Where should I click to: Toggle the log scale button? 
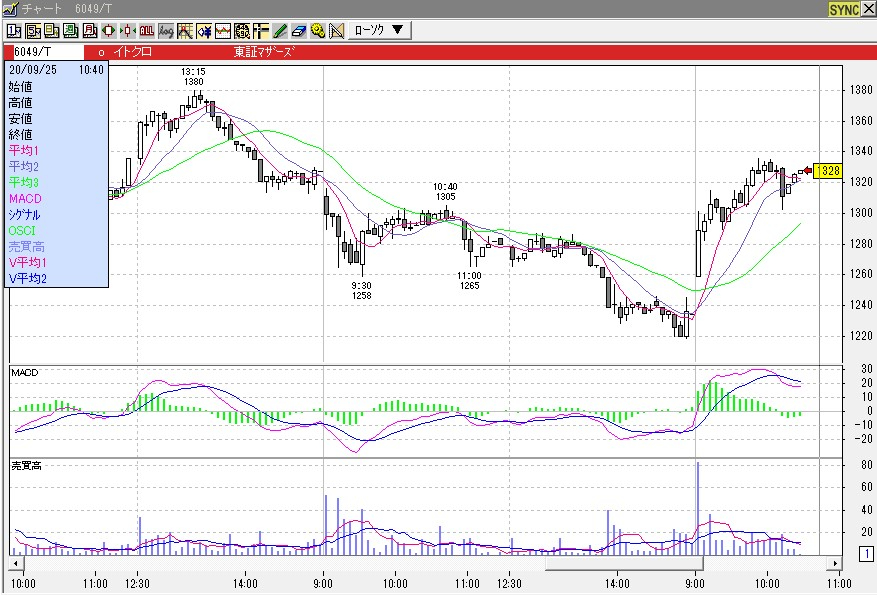(166, 30)
